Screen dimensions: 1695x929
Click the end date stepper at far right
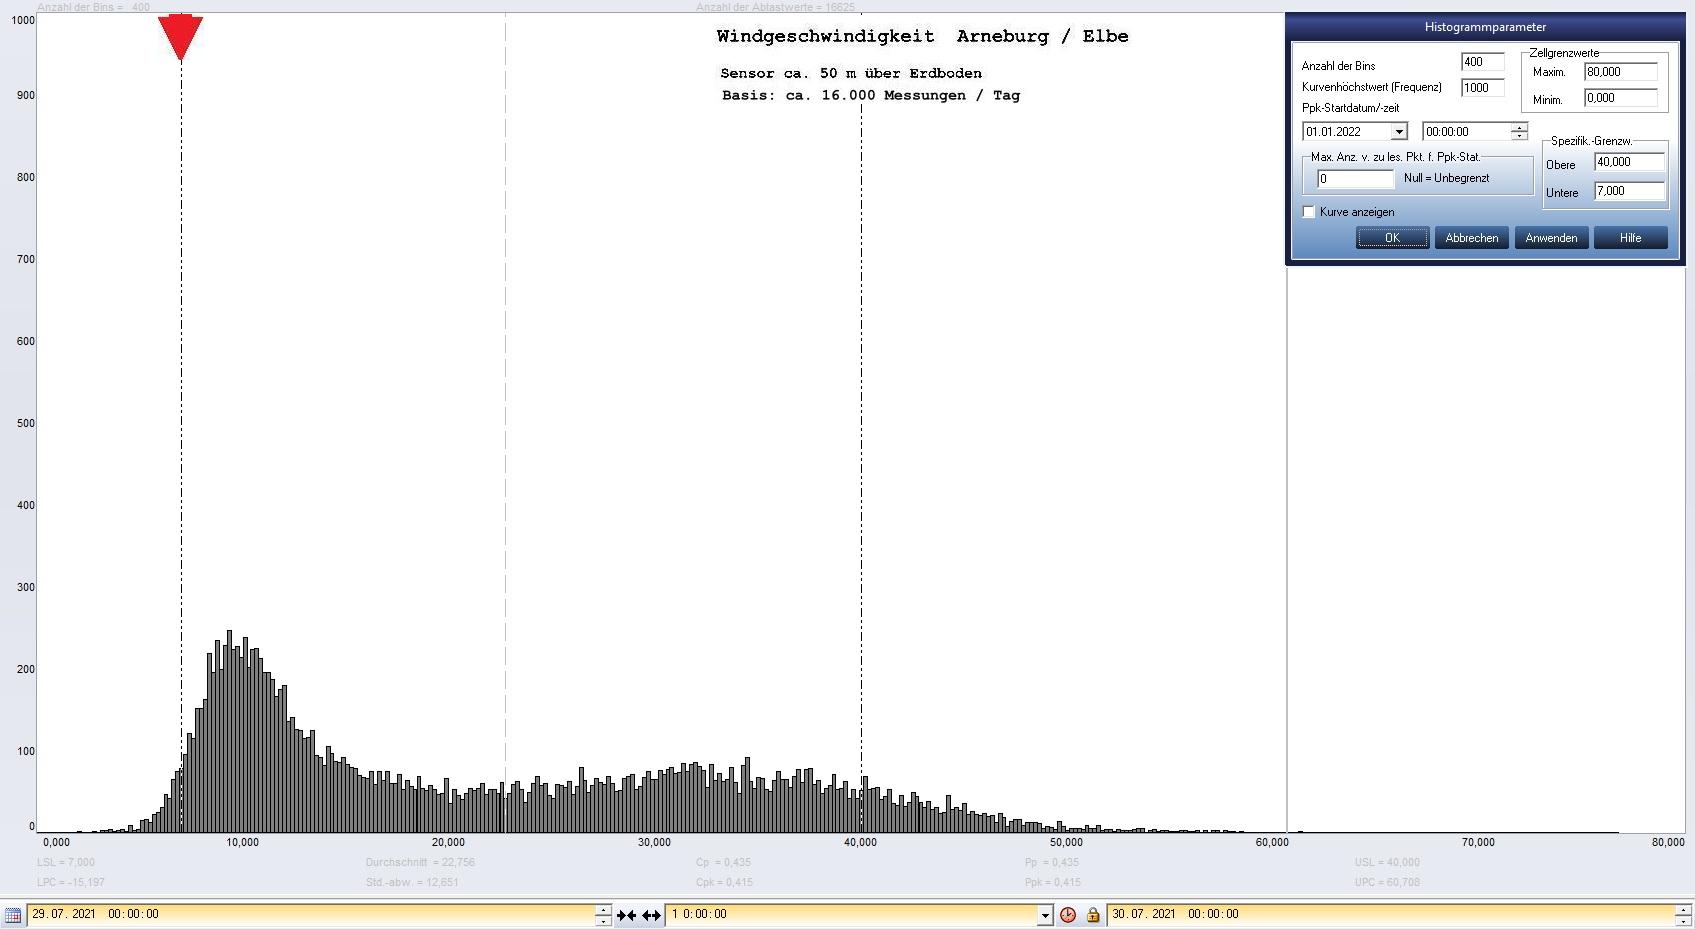[x=1684, y=915]
